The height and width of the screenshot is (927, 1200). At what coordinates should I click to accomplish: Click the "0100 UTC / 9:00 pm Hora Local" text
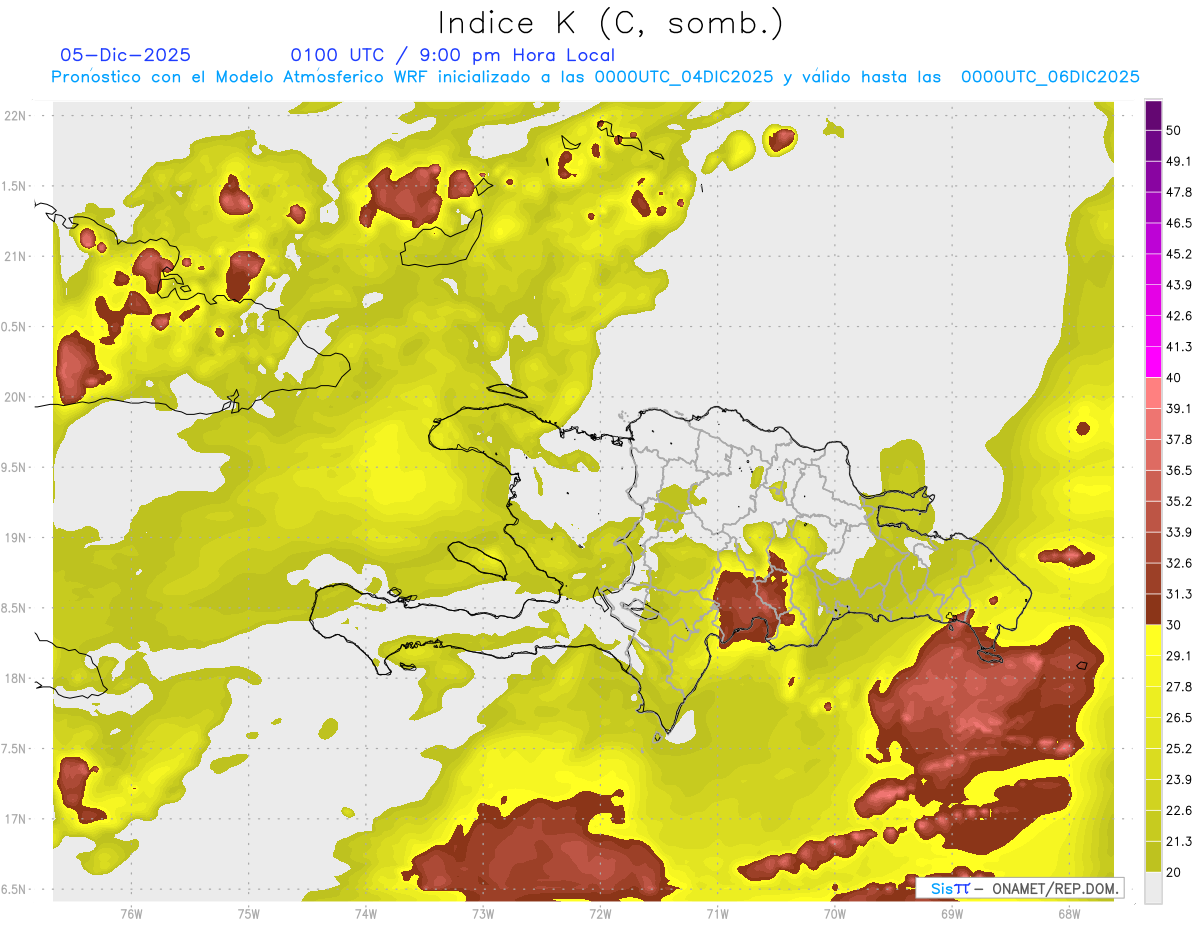[x=452, y=55]
